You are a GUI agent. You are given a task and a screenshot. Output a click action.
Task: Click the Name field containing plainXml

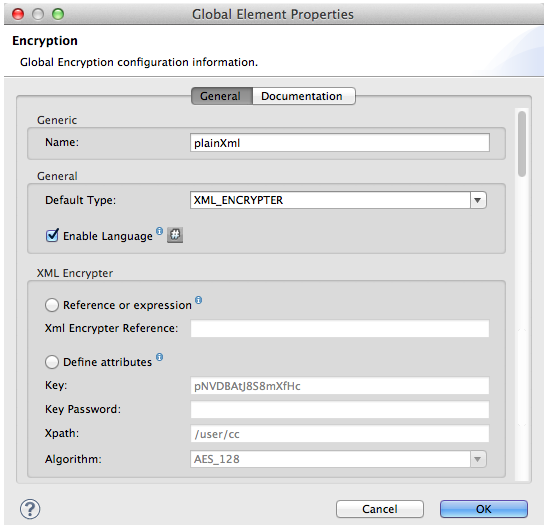(x=340, y=143)
